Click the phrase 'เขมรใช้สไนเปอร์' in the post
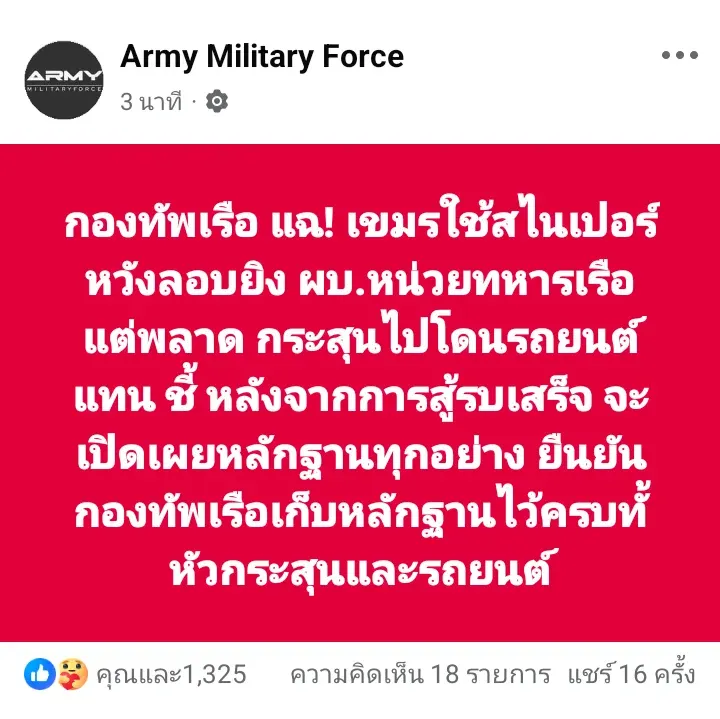The height and width of the screenshot is (719, 720). point(503,222)
